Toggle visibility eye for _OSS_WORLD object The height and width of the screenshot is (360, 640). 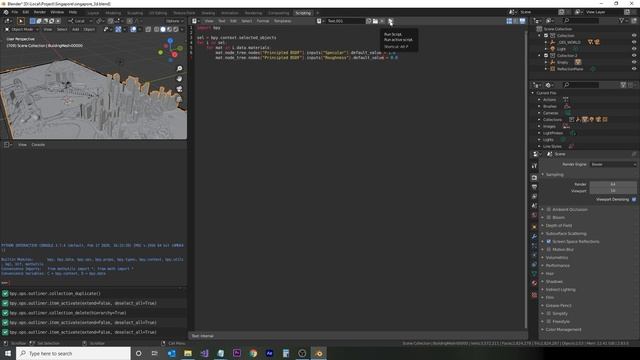point(634,42)
